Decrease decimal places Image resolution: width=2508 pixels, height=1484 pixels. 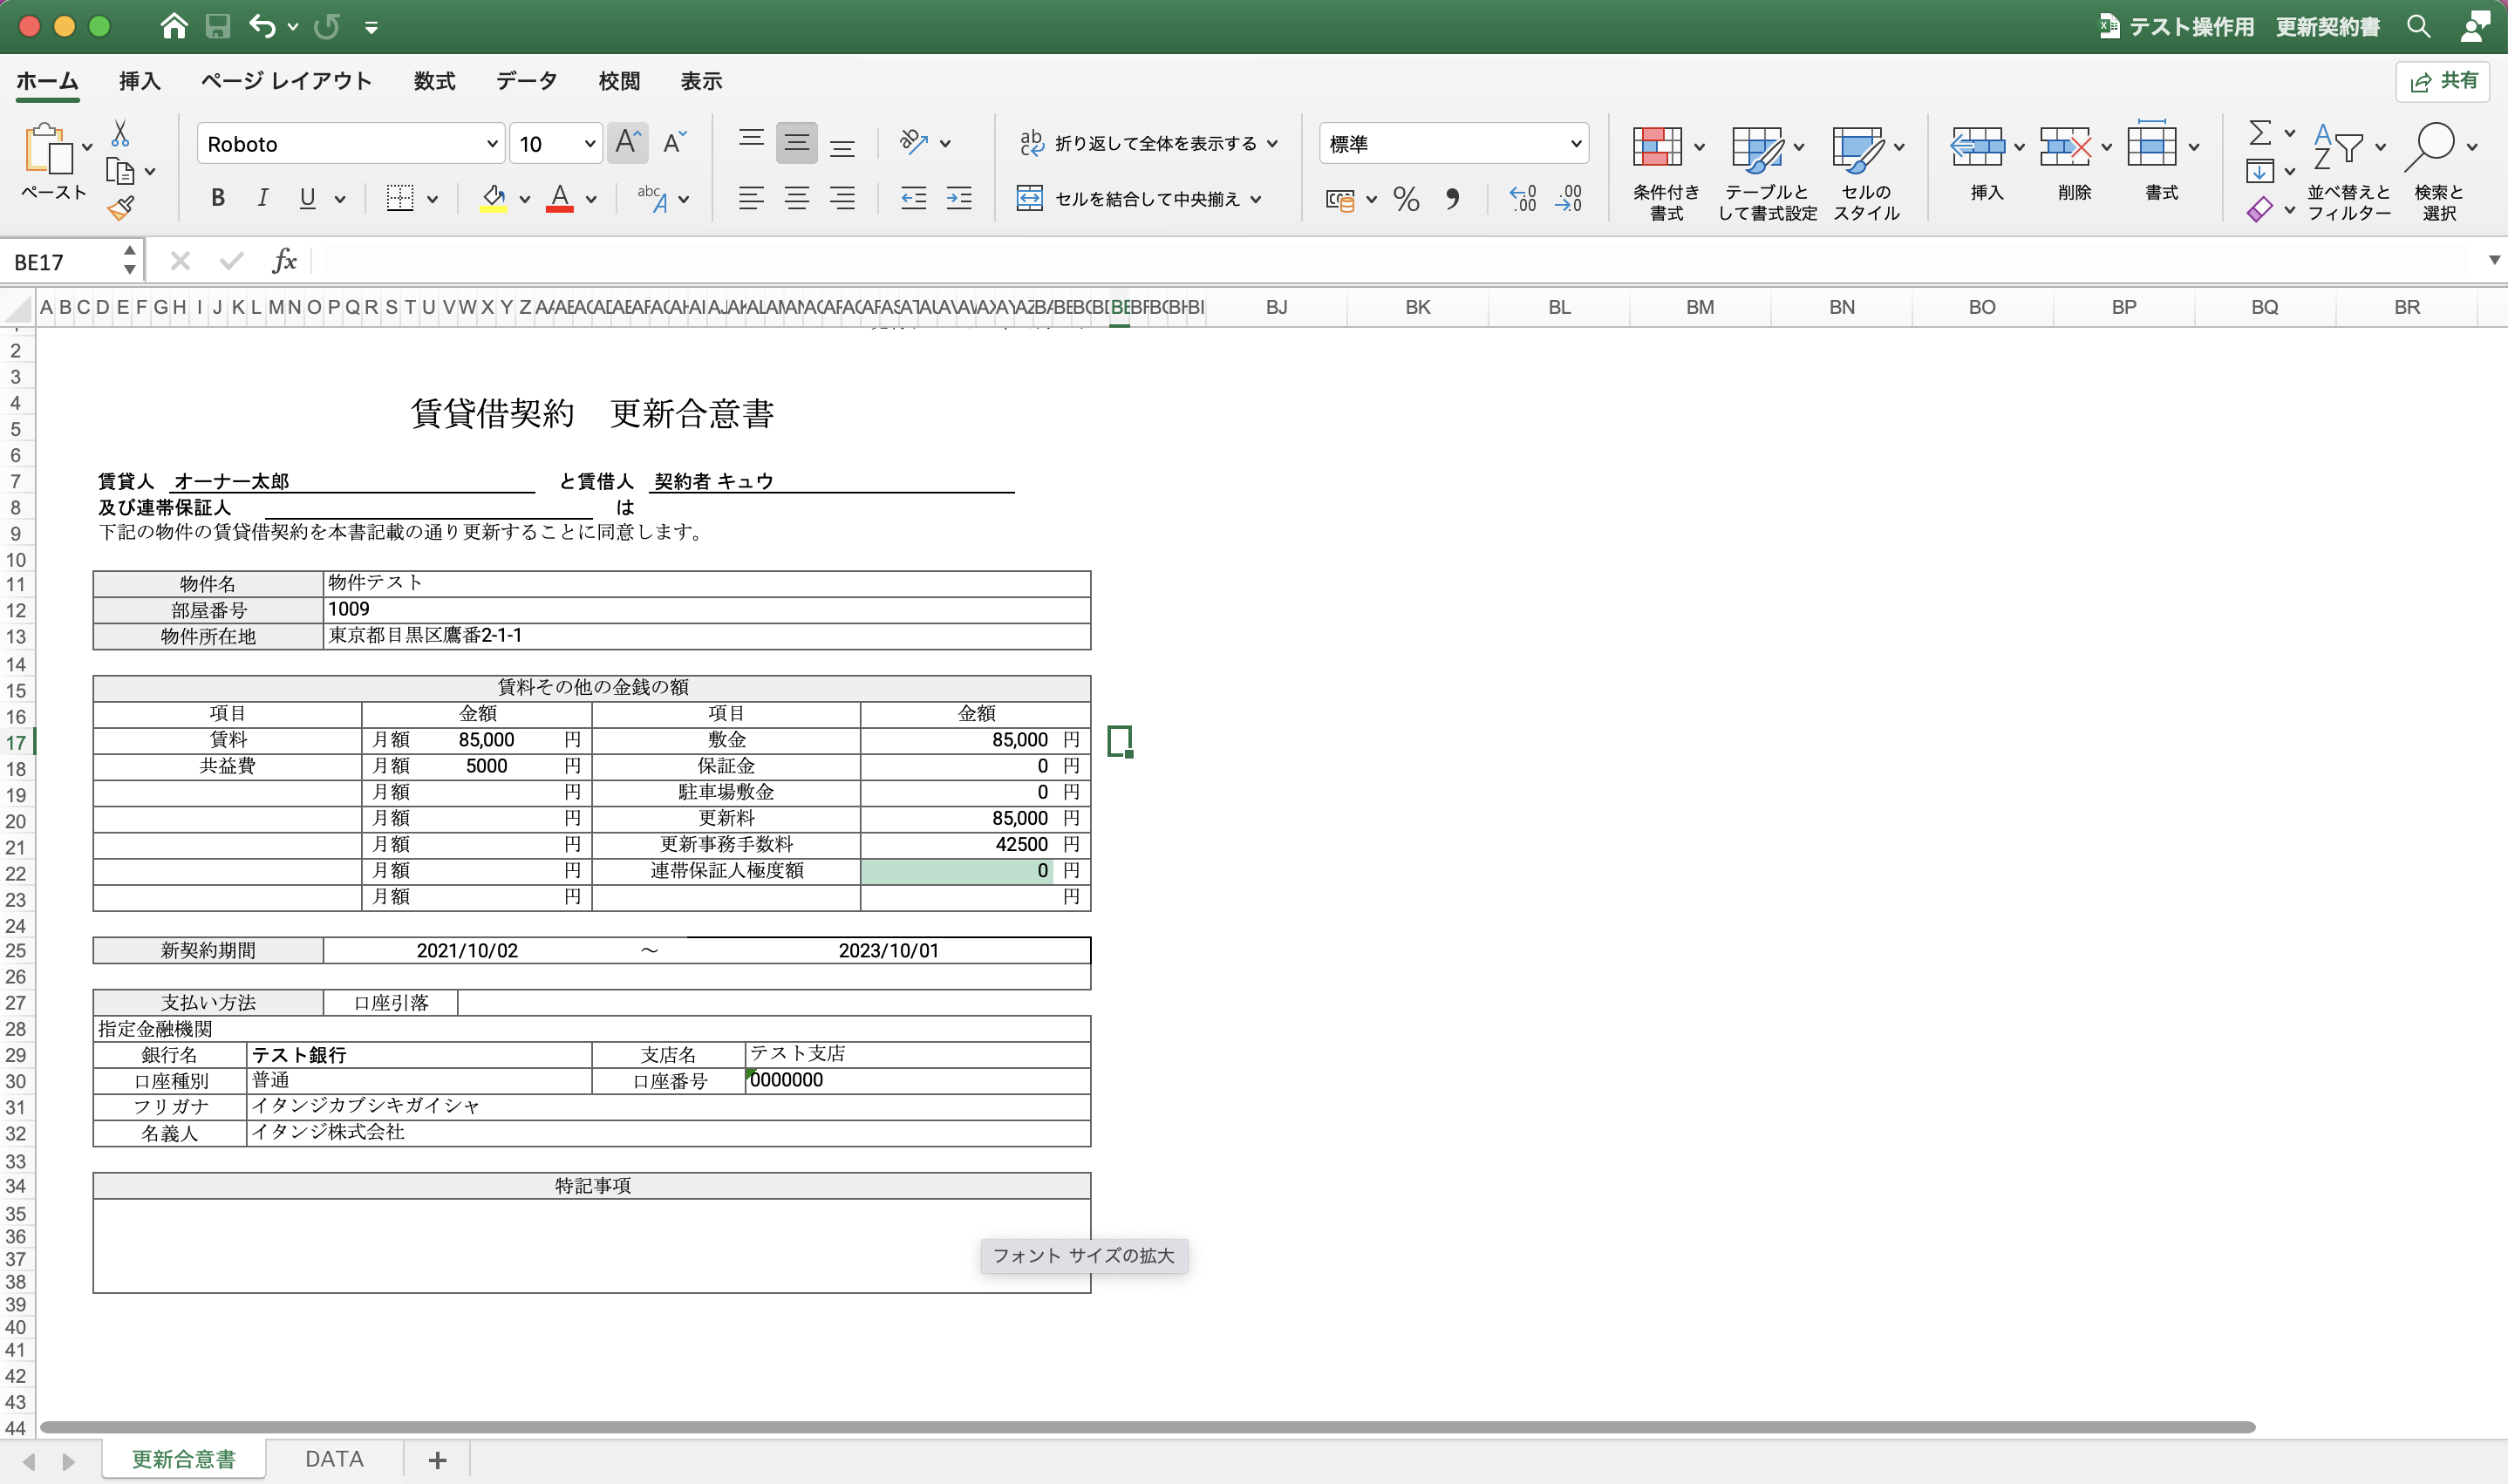[1568, 198]
